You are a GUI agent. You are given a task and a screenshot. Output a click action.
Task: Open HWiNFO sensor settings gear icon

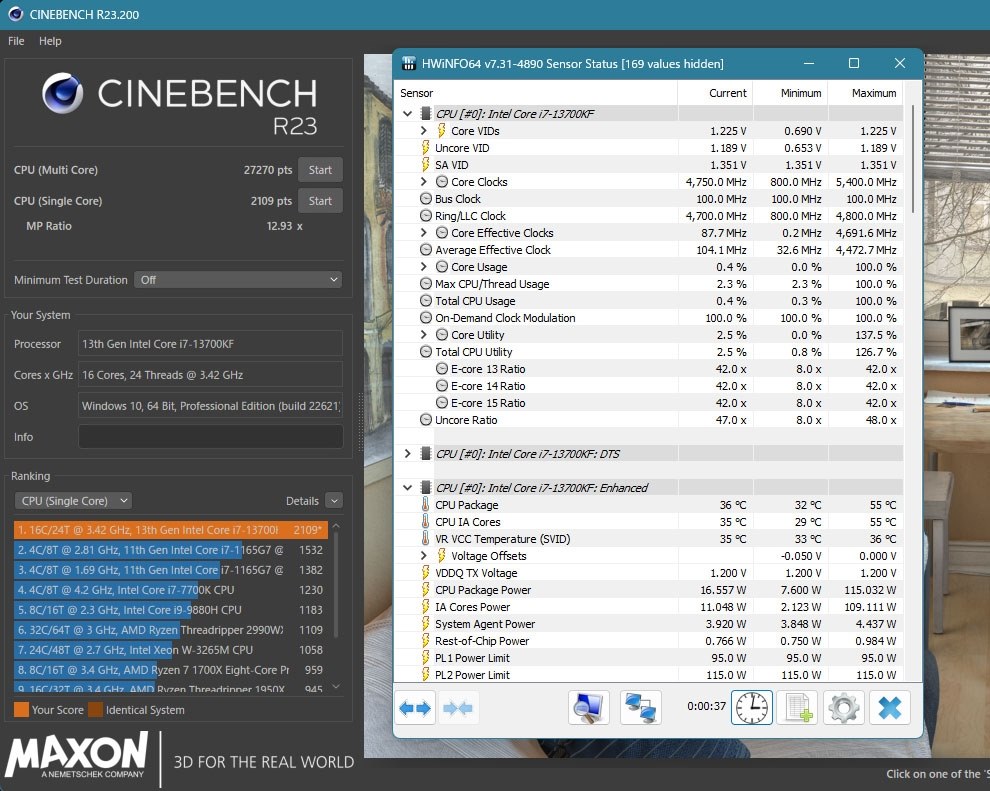pyautogui.click(x=844, y=708)
